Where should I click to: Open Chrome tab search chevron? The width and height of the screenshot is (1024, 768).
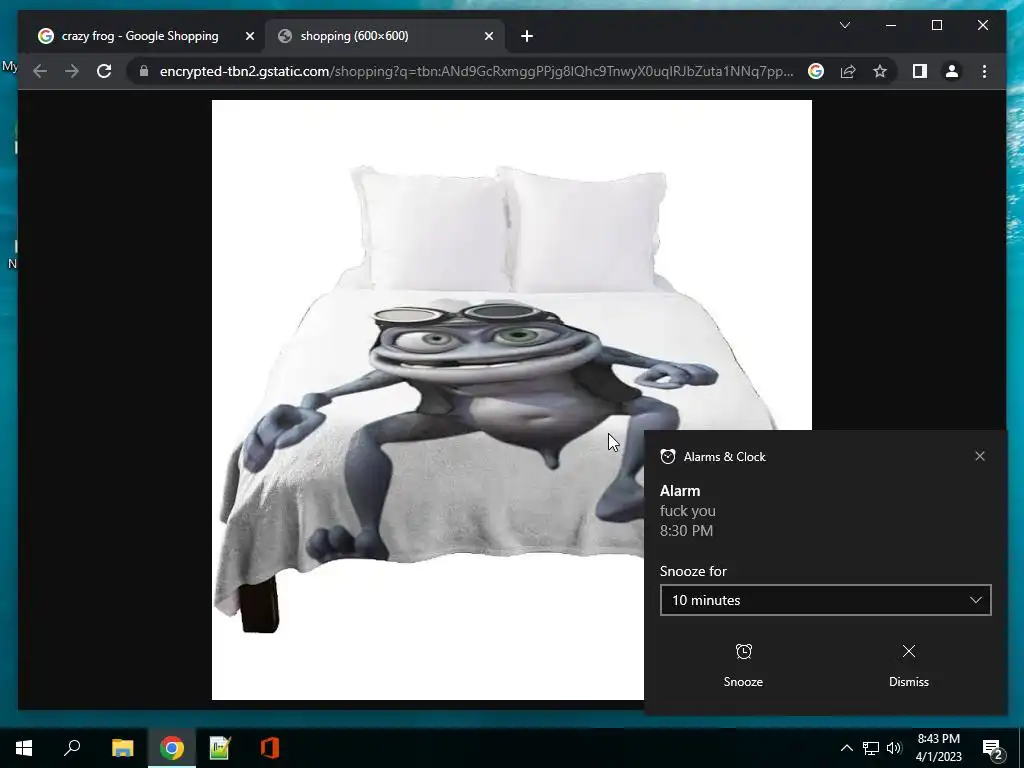pyautogui.click(x=844, y=25)
